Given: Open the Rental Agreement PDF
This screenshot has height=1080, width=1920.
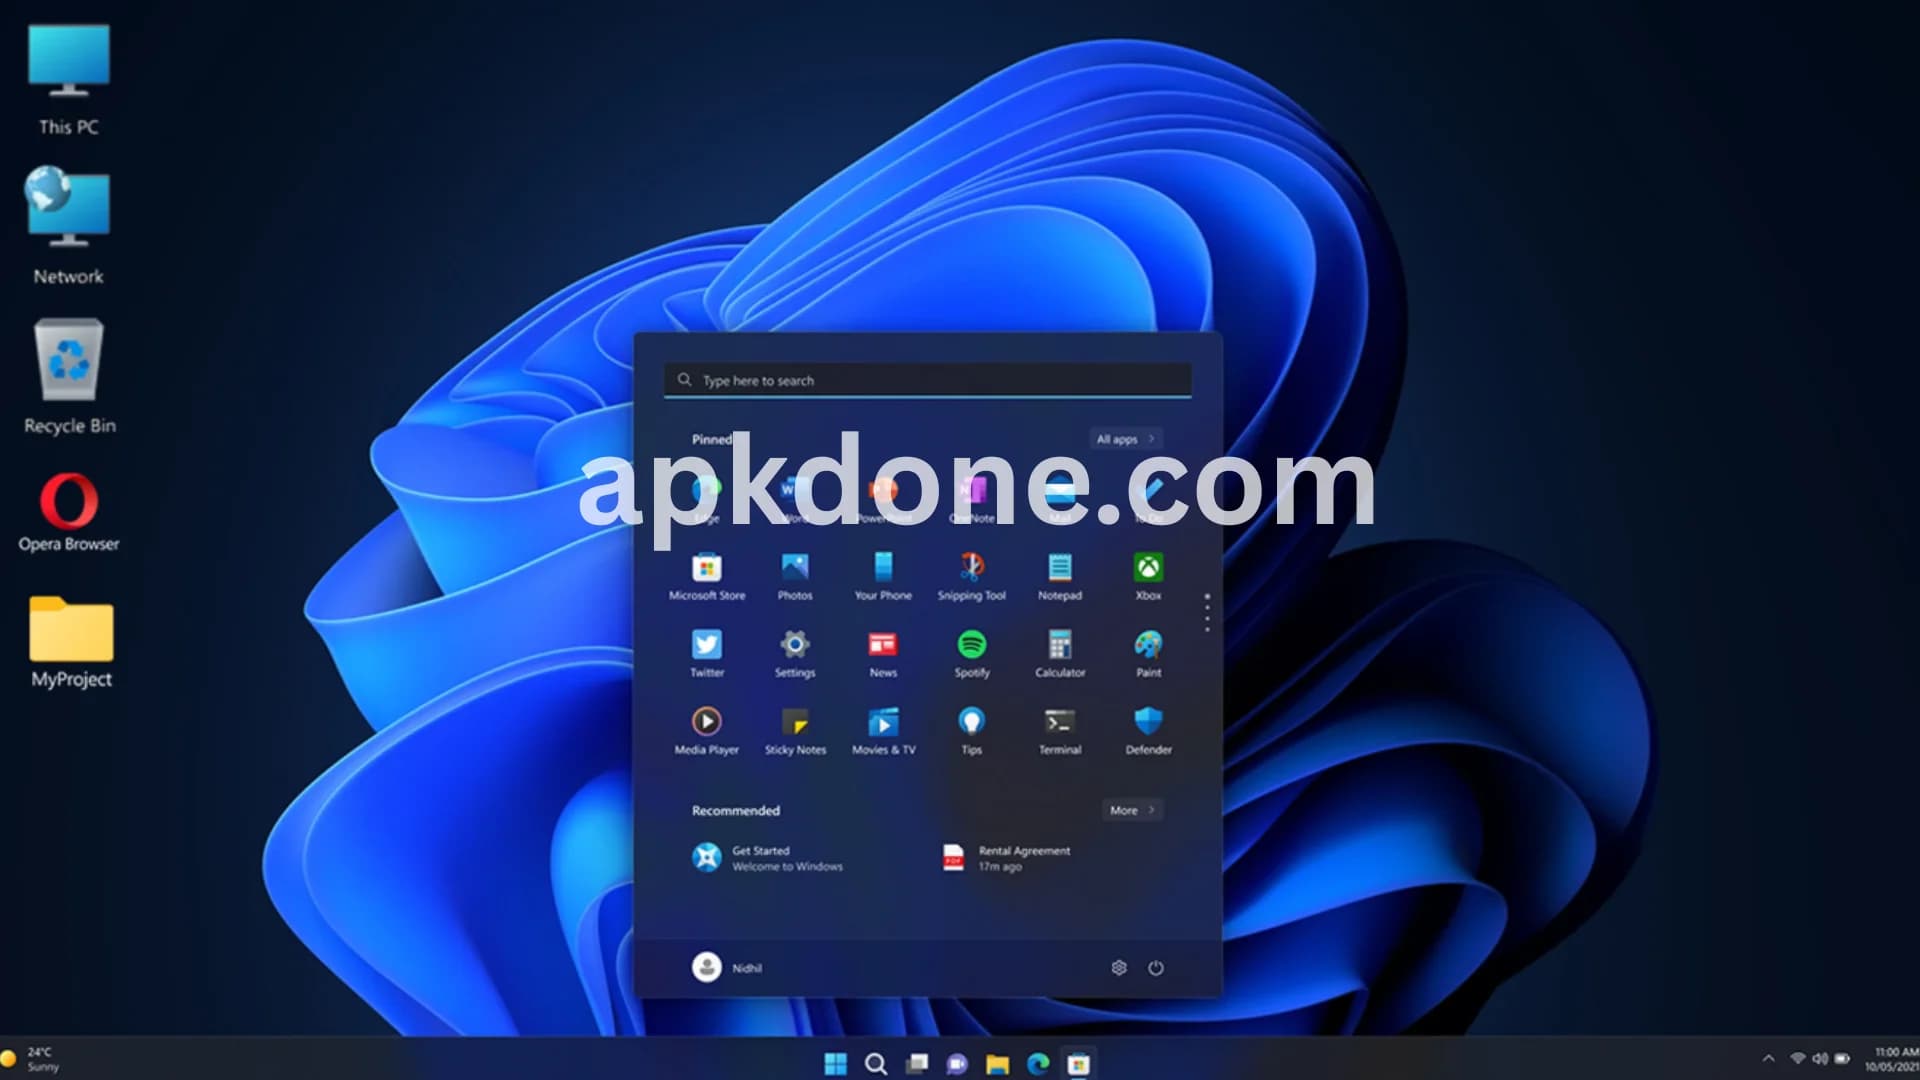Looking at the screenshot, I should pos(1006,858).
